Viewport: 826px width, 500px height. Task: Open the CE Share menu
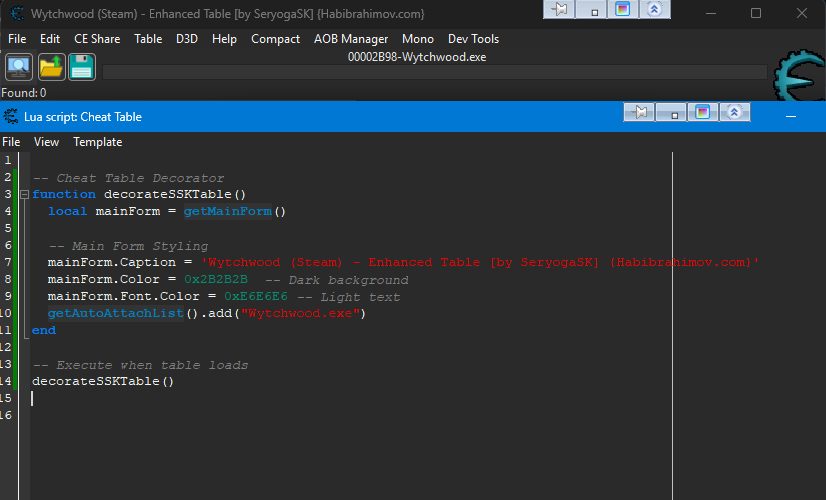[x=97, y=39]
